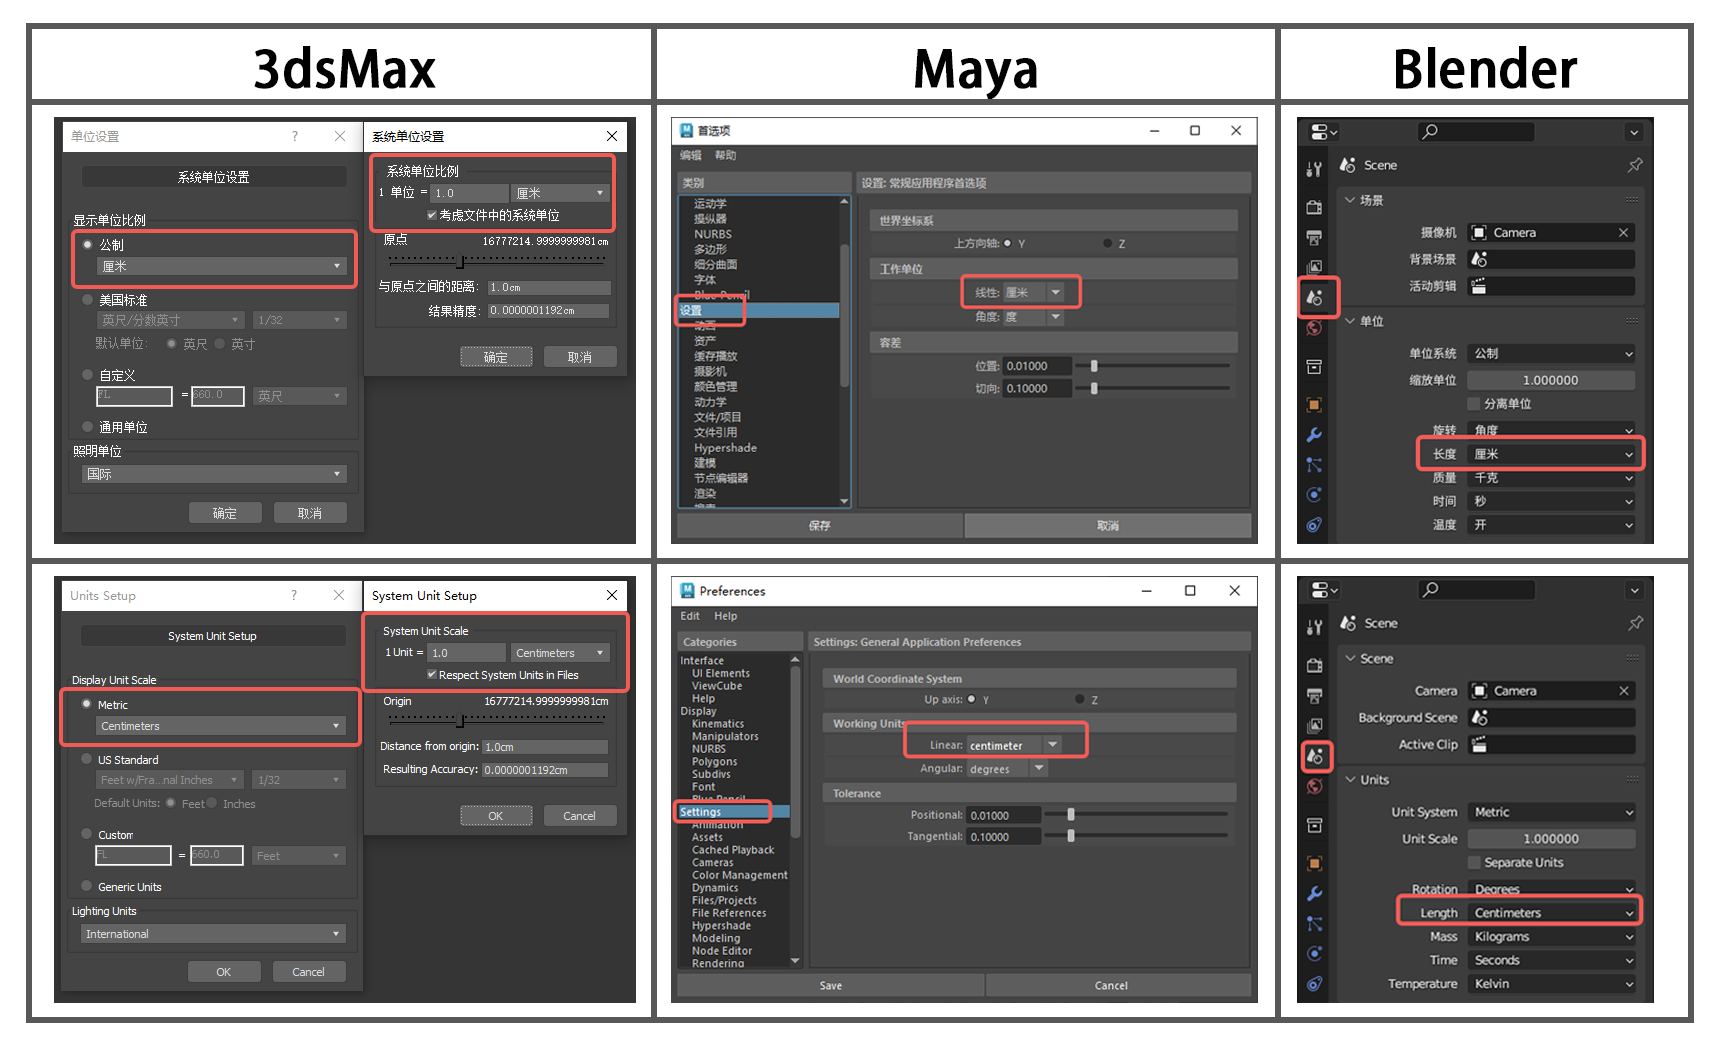Viewport: 1722px width, 1052px height.
Task: Click search field in English Blender properties
Action: pos(1475,590)
